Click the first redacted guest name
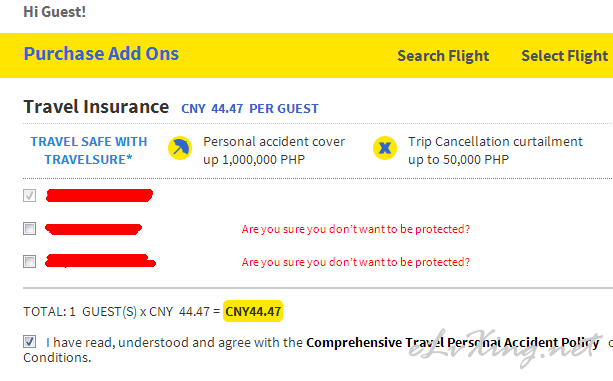Image resolution: width=613 pixels, height=381 pixels. point(99,195)
